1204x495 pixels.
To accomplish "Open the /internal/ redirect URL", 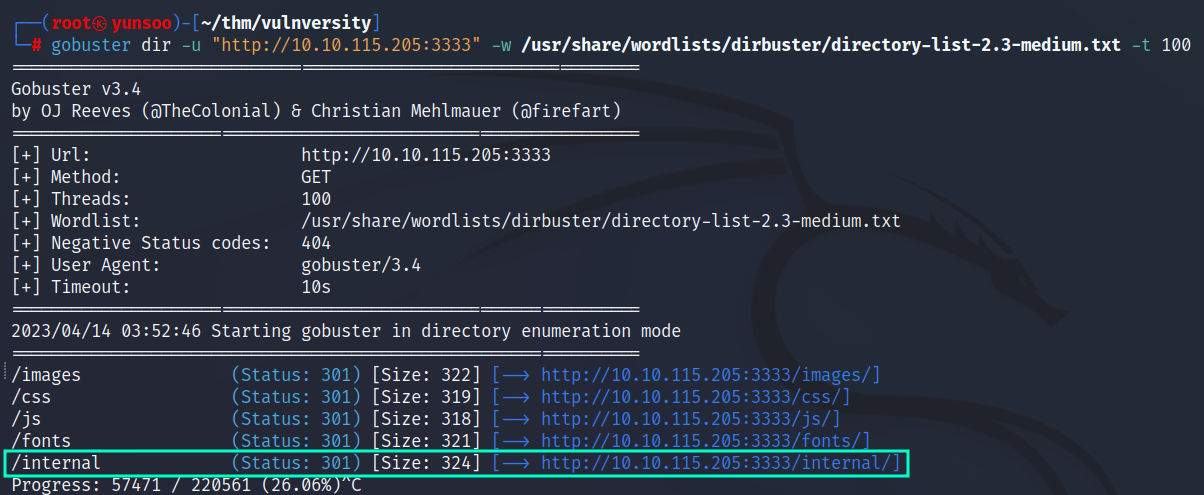I will point(716,463).
